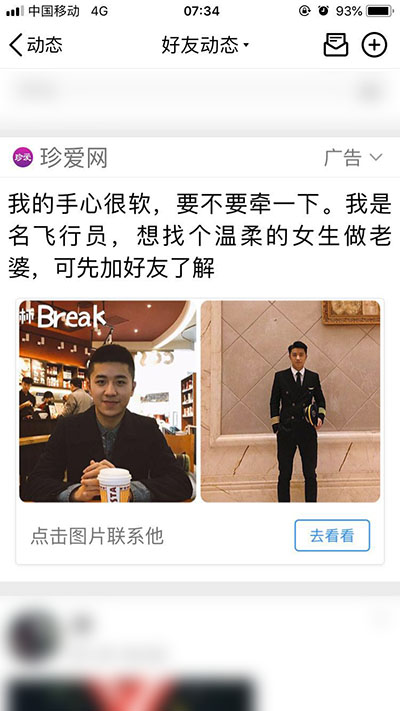
Task: Tap the back arrow next to 动态
Action: point(15,45)
